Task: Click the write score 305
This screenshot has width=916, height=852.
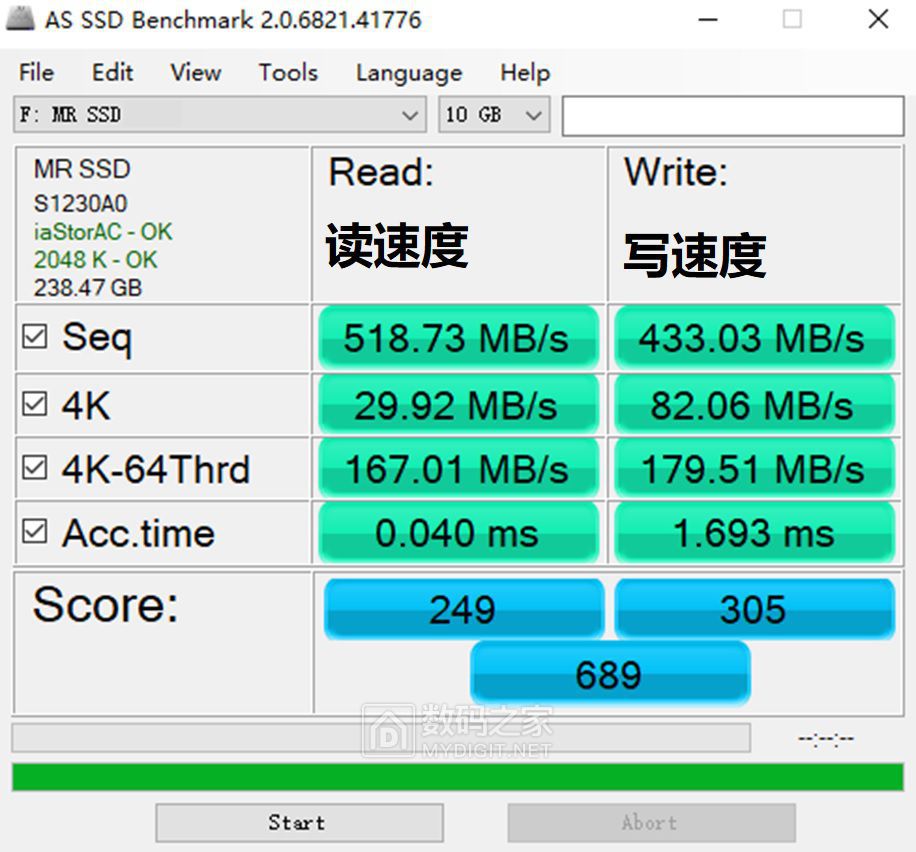Action: (x=754, y=609)
